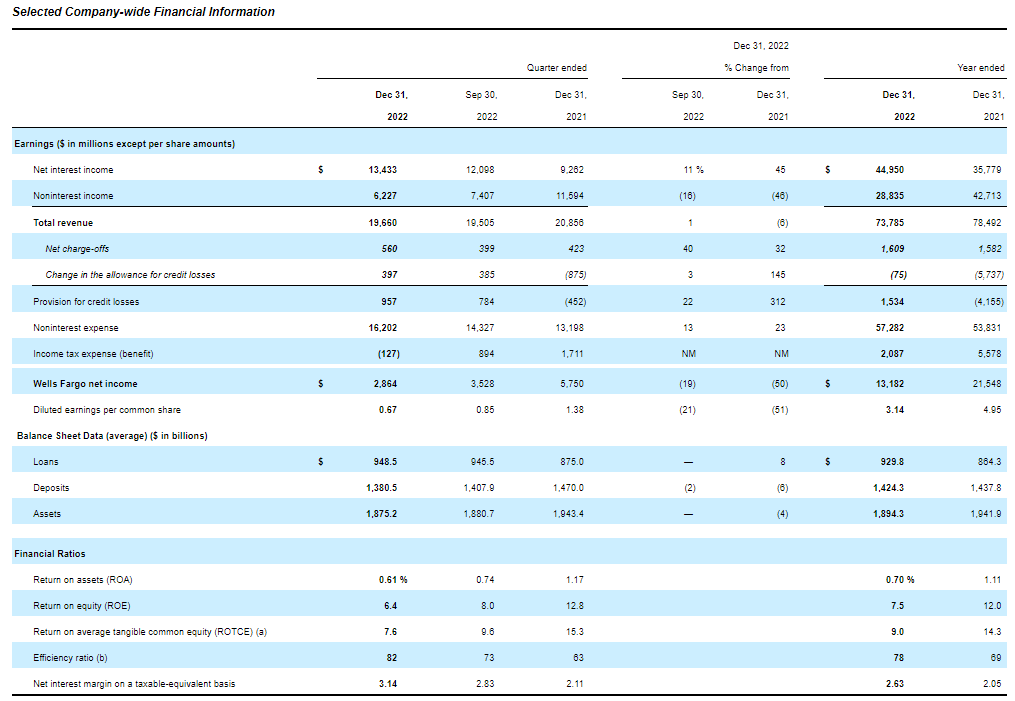Click full-year total revenue 78,492

[x=987, y=223]
